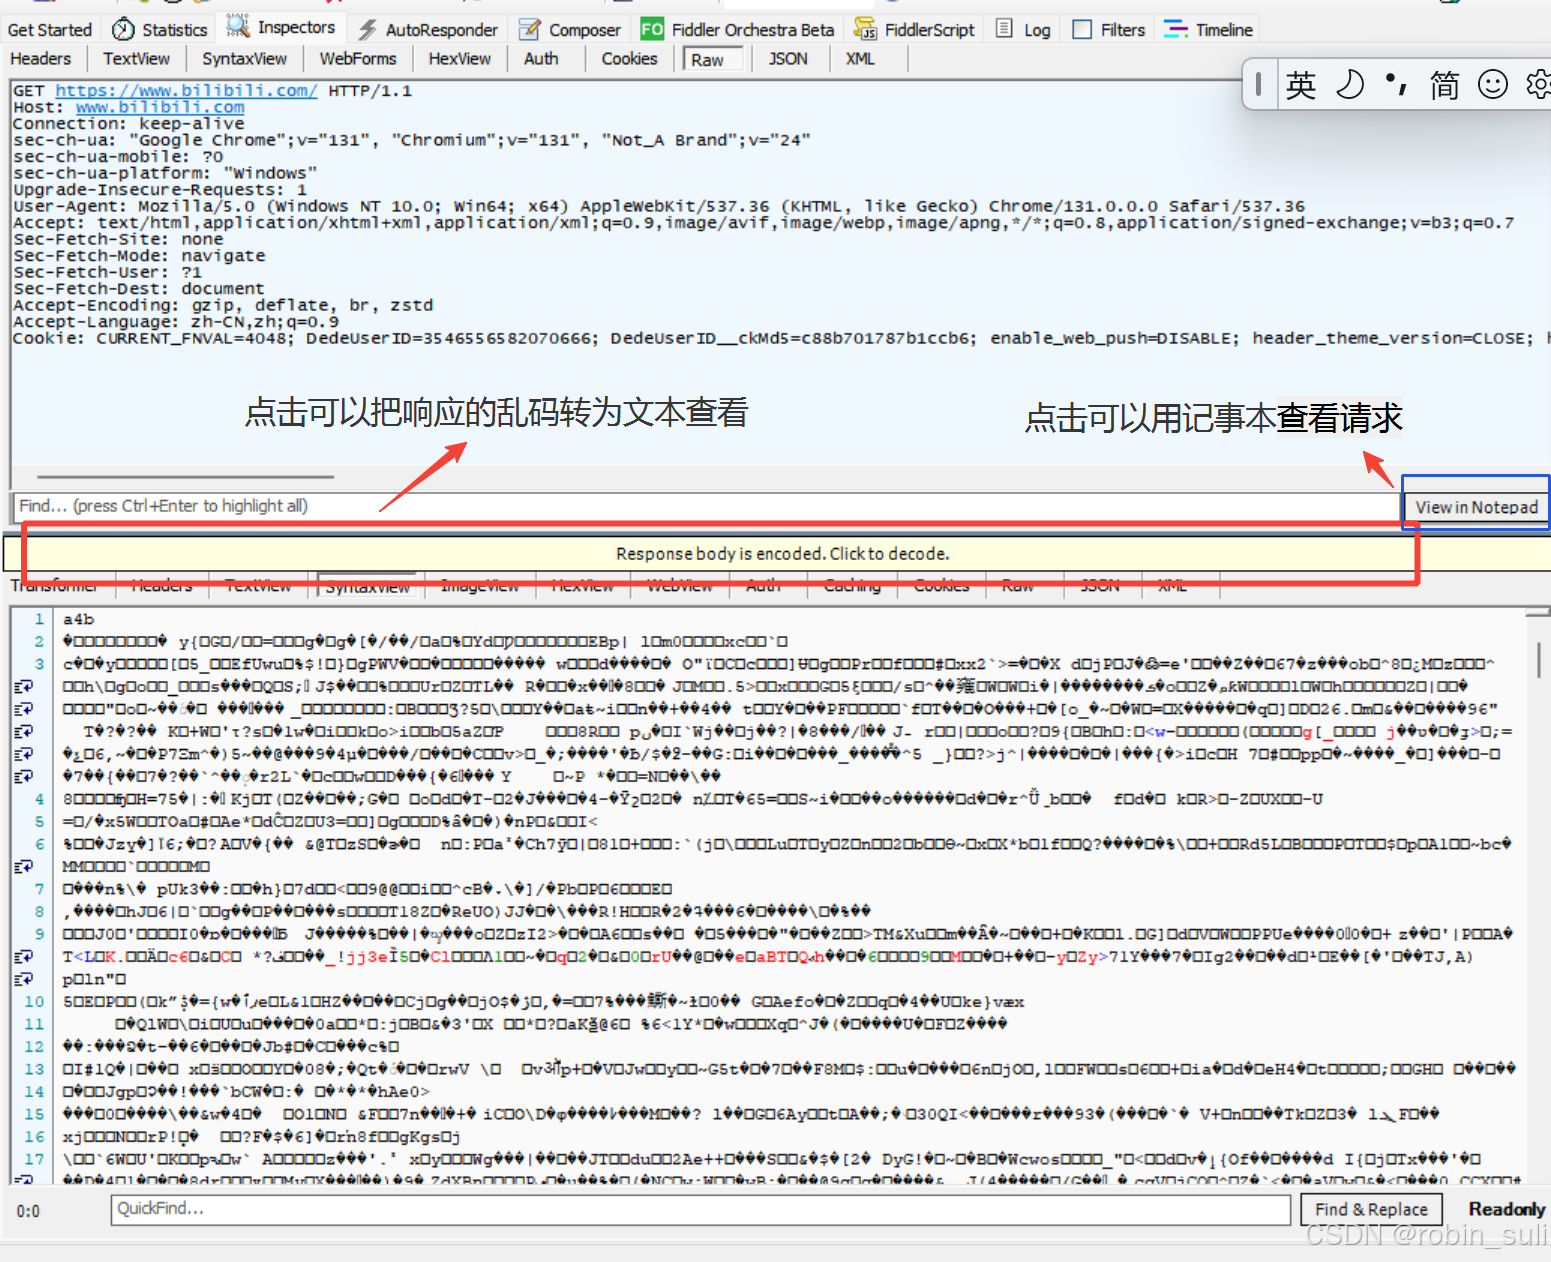This screenshot has width=1551, height=1262.
Task: Open the request Cookies tab
Action: tap(629, 59)
